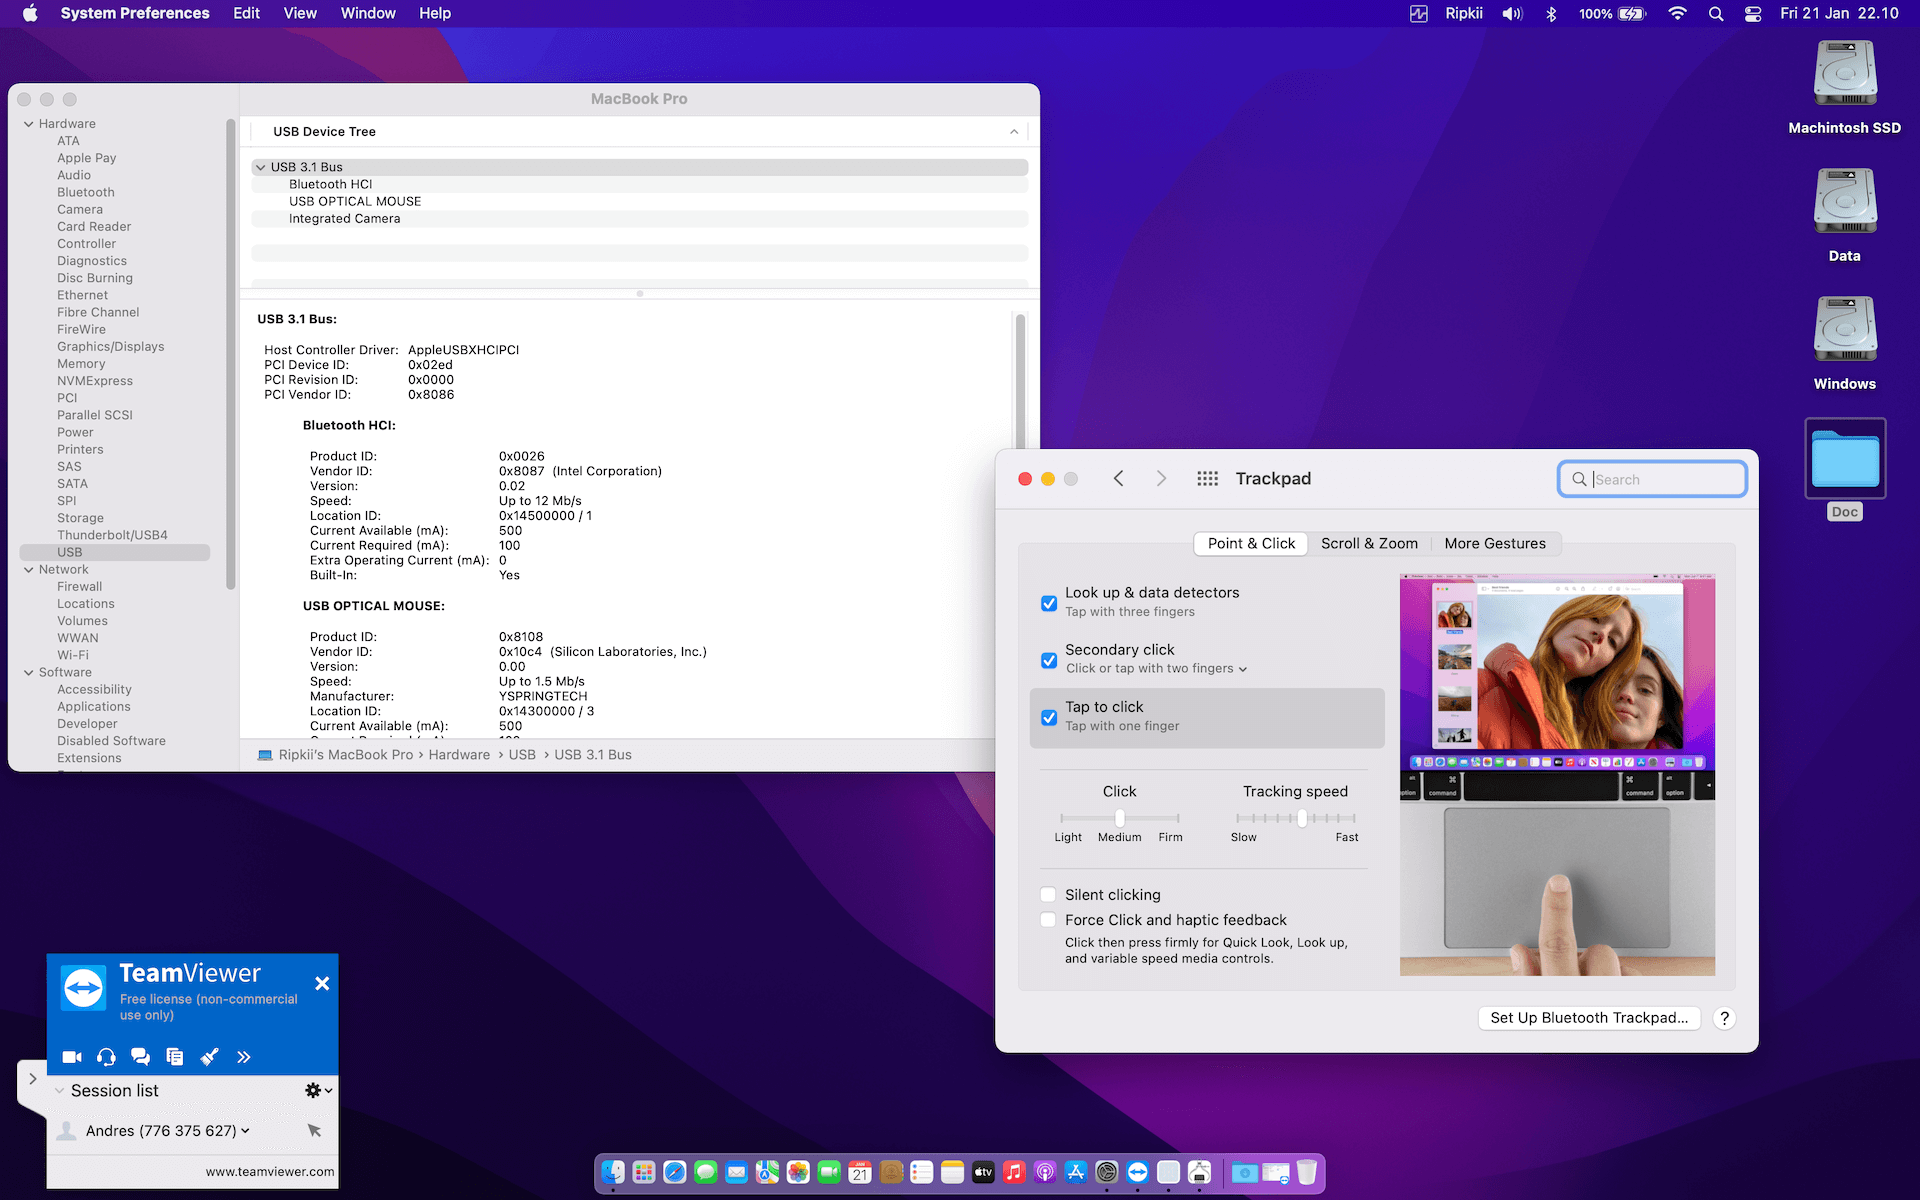Open Control Centre in menu bar

[1753, 14]
